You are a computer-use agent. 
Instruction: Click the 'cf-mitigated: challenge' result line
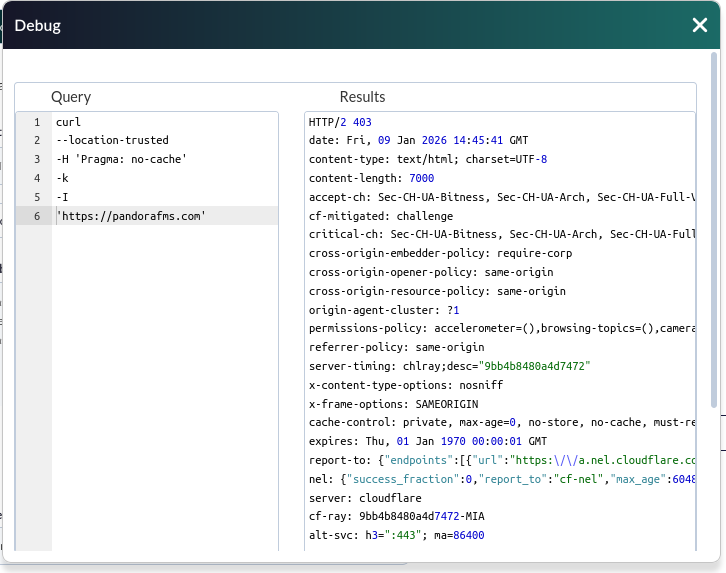pyautogui.click(x=381, y=216)
